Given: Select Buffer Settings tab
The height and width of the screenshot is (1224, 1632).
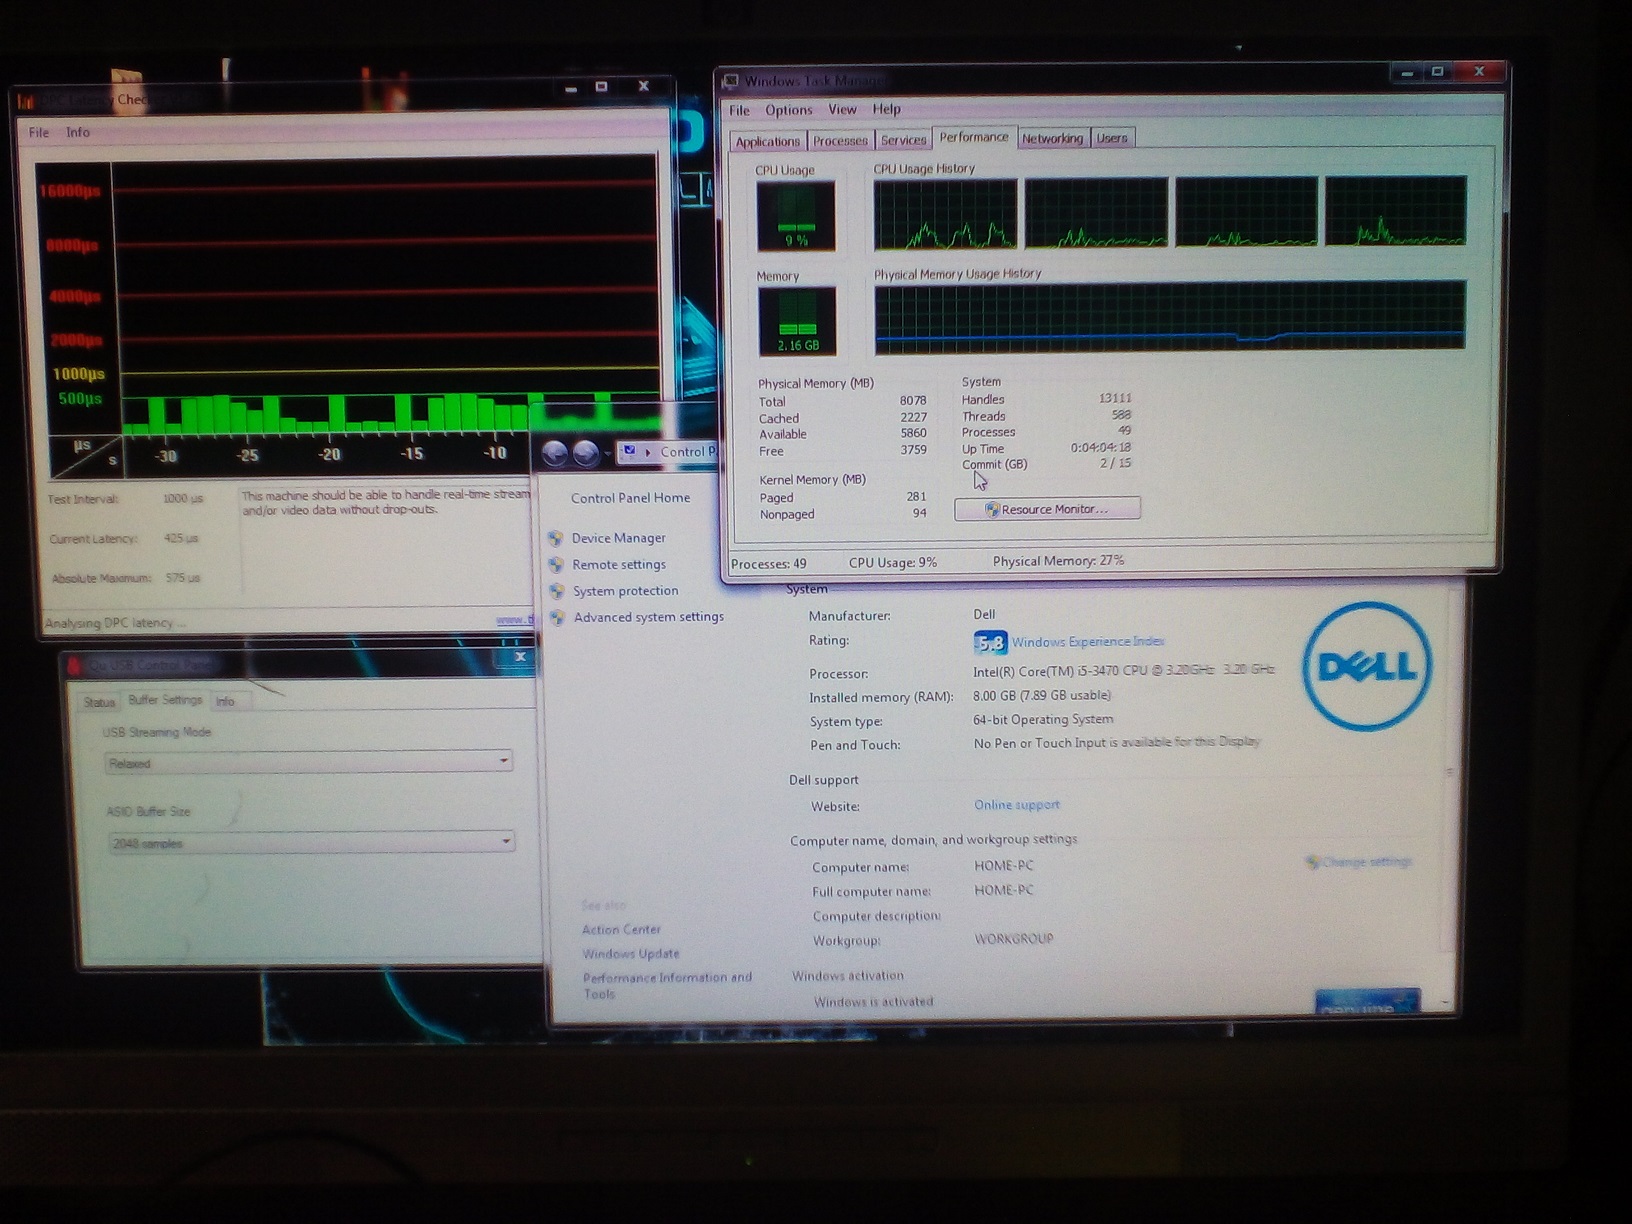Looking at the screenshot, I should click(x=165, y=700).
